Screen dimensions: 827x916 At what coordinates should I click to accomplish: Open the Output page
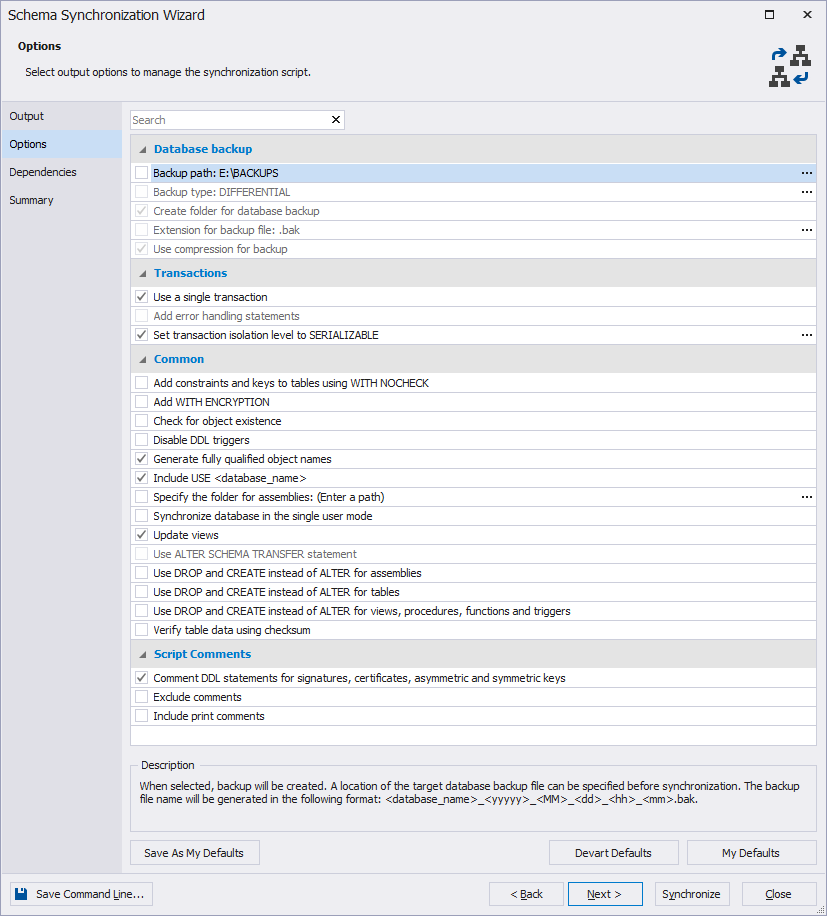pos(61,116)
